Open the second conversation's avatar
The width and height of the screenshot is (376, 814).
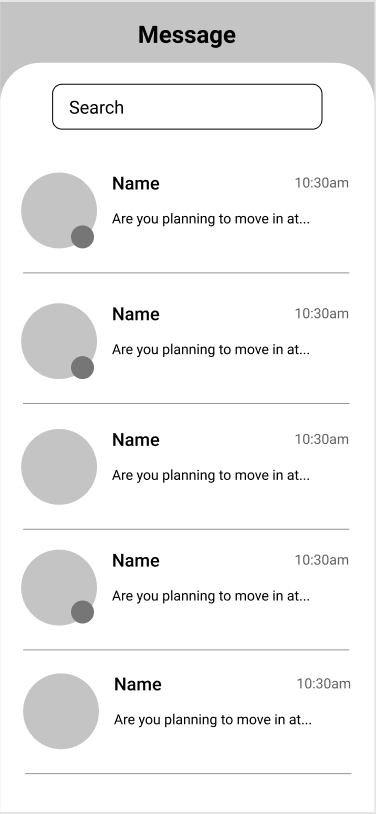coord(59,341)
